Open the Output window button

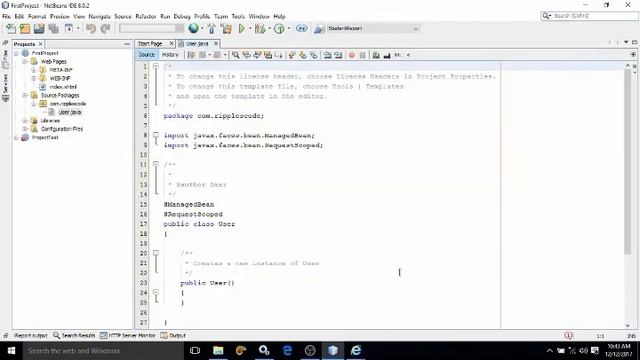pos(173,336)
